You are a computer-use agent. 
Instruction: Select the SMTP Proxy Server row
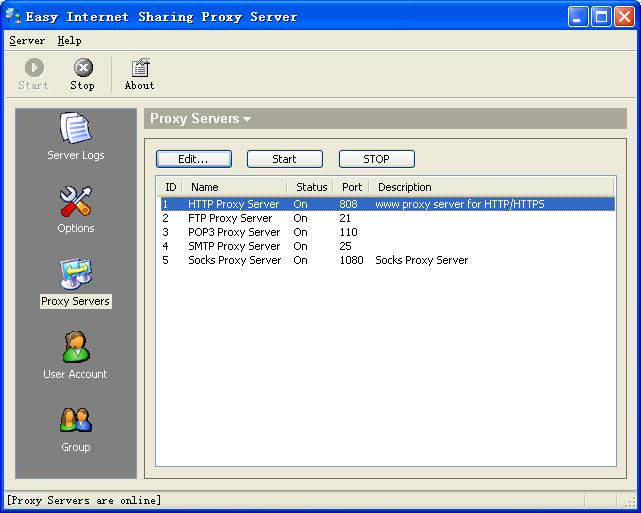click(388, 246)
